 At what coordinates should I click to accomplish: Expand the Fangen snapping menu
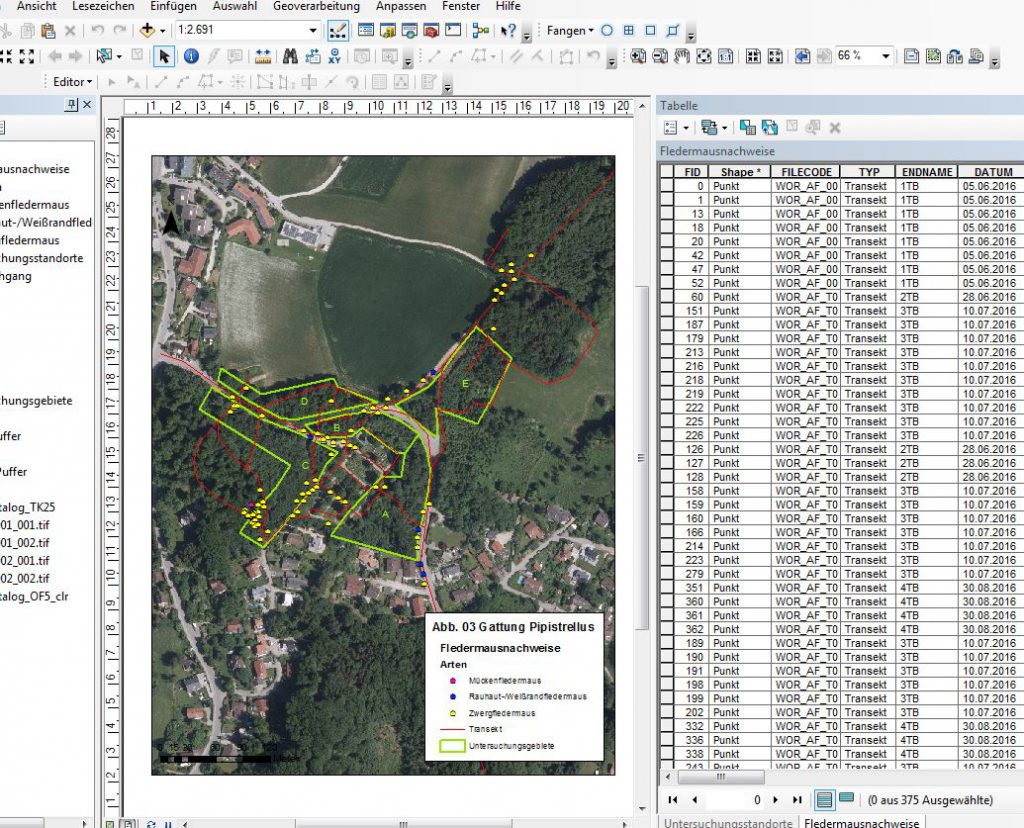(570, 31)
